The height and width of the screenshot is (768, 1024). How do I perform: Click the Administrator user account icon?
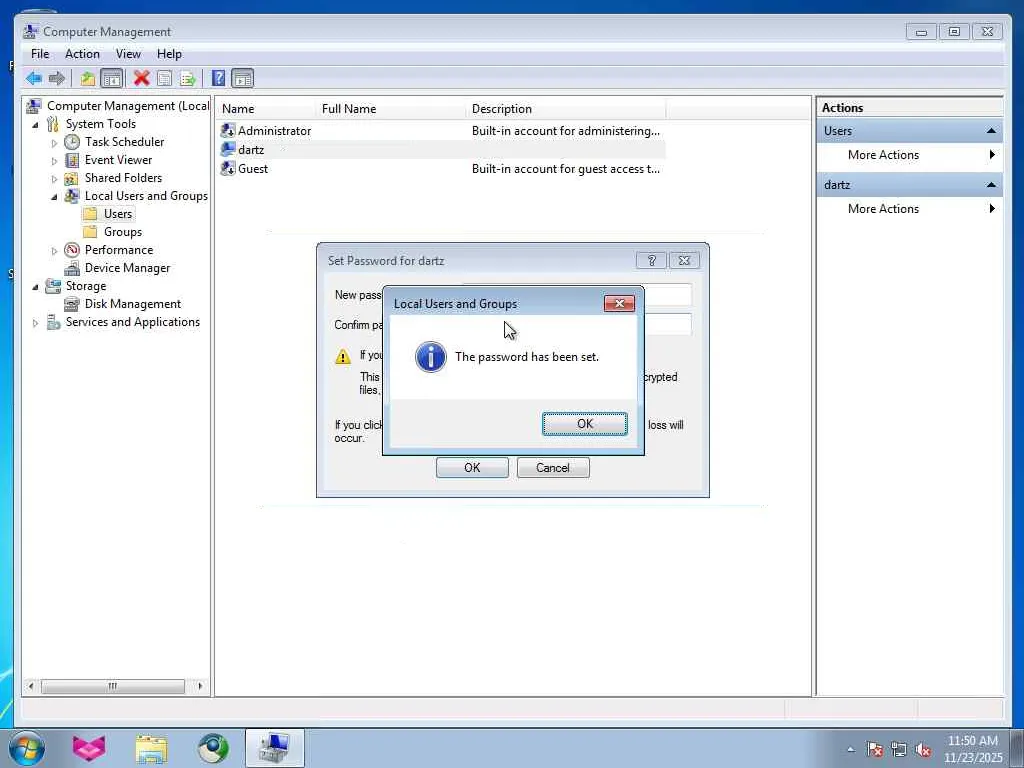click(228, 131)
